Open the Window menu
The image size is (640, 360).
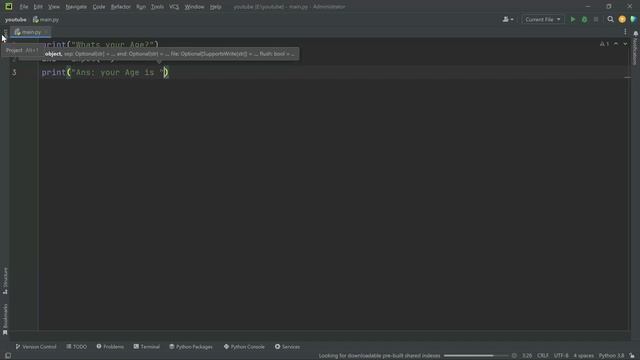(194, 7)
